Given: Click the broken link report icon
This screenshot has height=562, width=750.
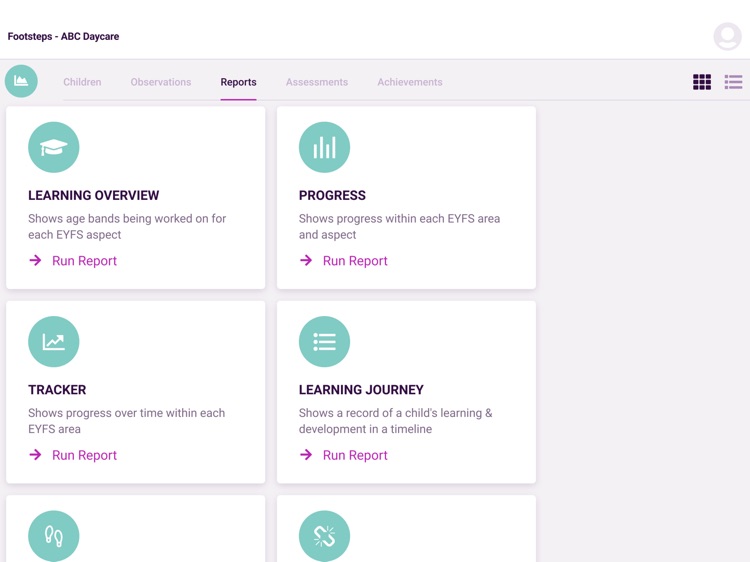Looking at the screenshot, I should [x=324, y=536].
